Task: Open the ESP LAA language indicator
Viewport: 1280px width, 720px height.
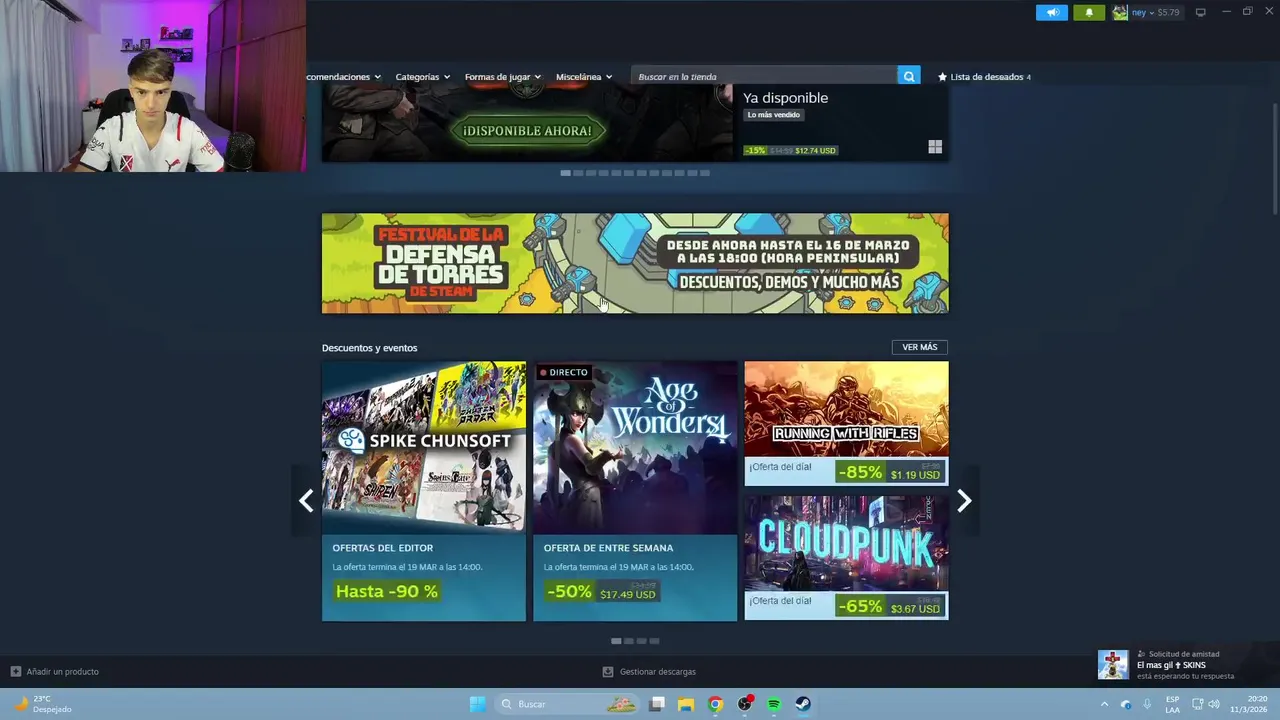Action: [1172, 704]
